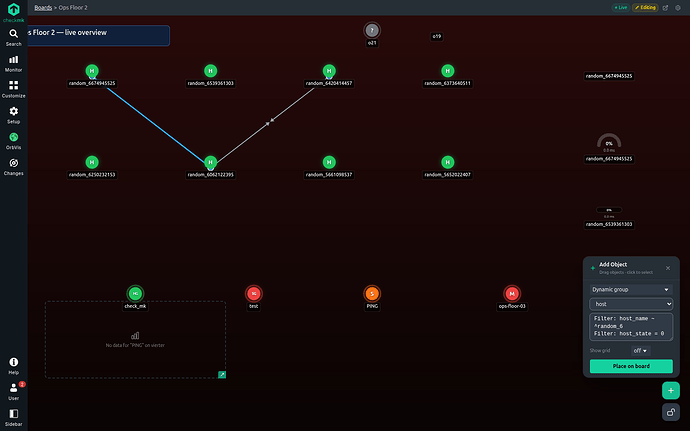The width and height of the screenshot is (690, 431).
Task: Select host node random_6539361303 in top row
Action: [x=210, y=71]
